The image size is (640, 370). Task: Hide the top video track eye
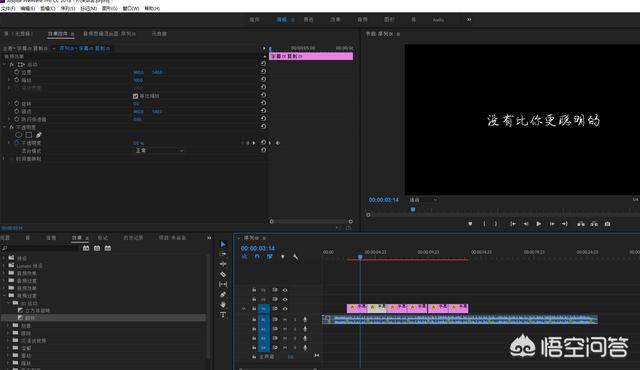pos(285,290)
